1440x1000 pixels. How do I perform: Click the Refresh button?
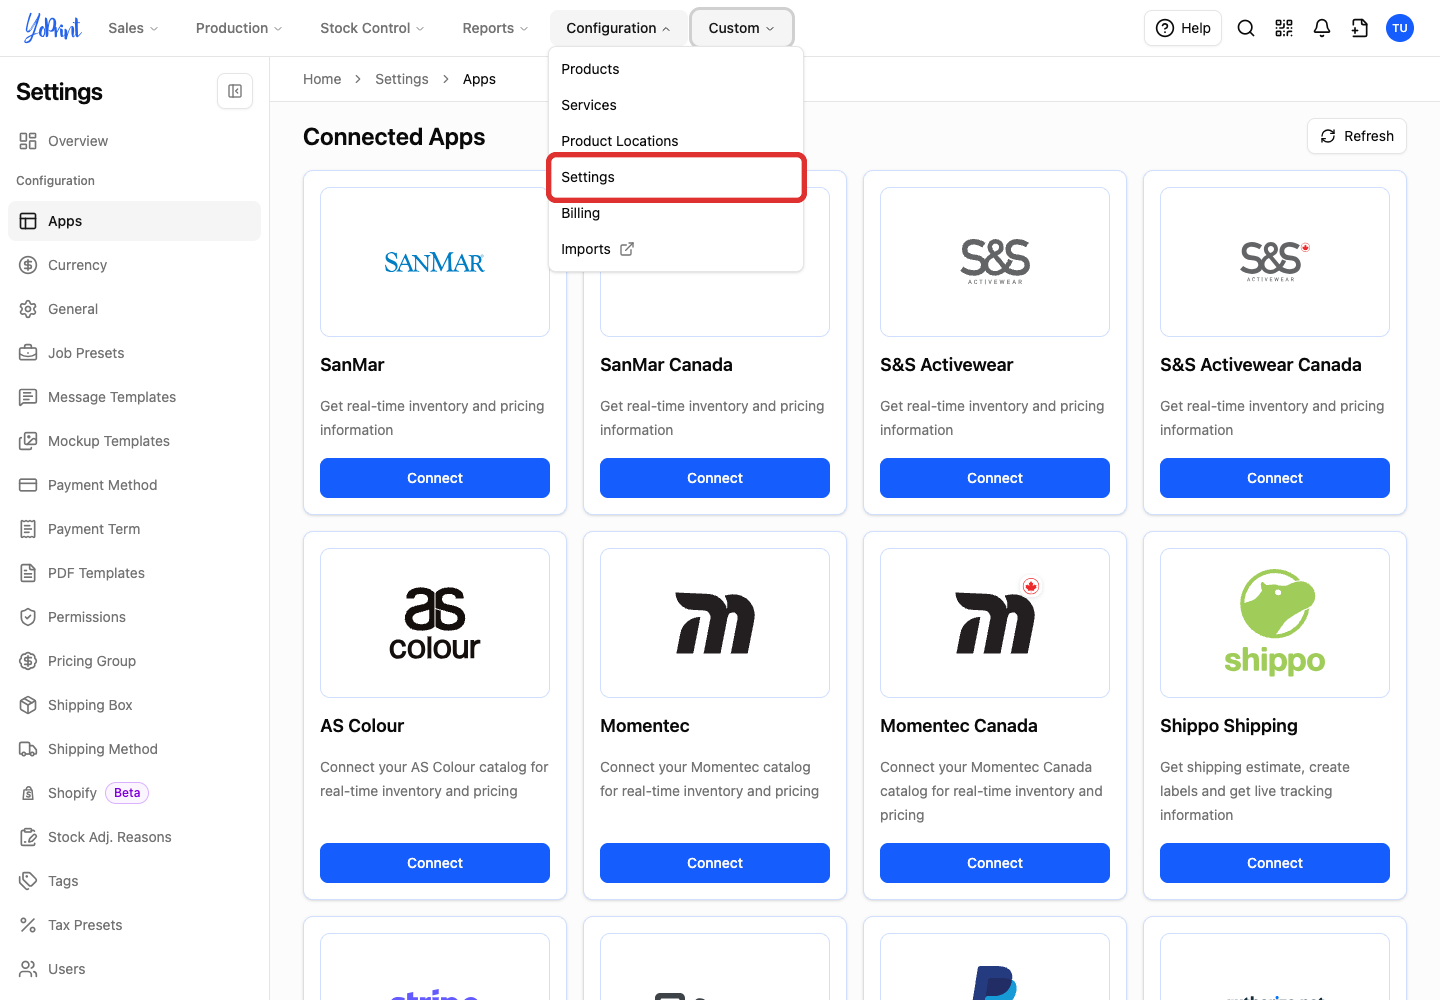coord(1357,136)
